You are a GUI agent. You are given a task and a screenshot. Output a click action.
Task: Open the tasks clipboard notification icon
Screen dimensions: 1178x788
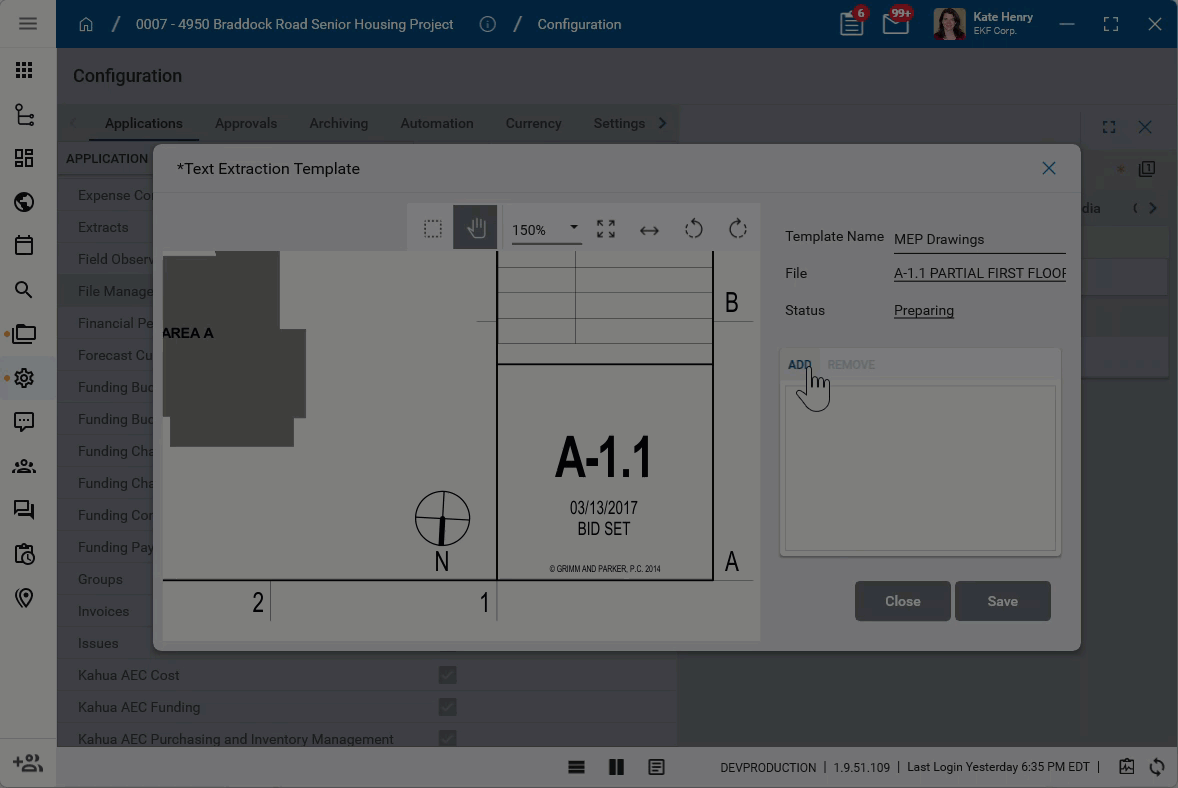[852, 24]
